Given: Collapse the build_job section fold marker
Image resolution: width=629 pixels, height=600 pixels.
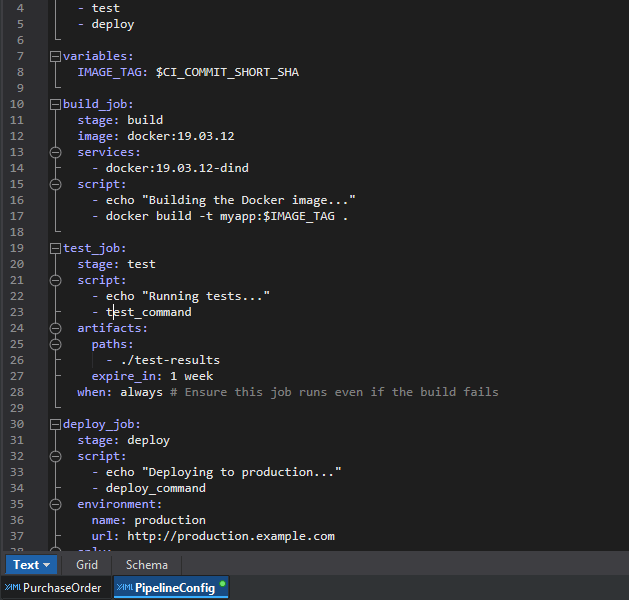Looking at the screenshot, I should tap(55, 104).
